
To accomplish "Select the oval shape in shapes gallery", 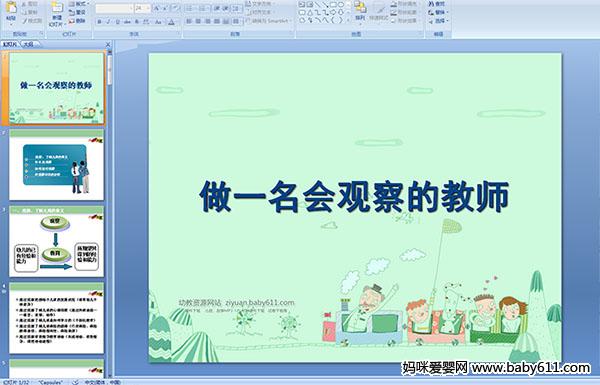I will pos(341,5).
